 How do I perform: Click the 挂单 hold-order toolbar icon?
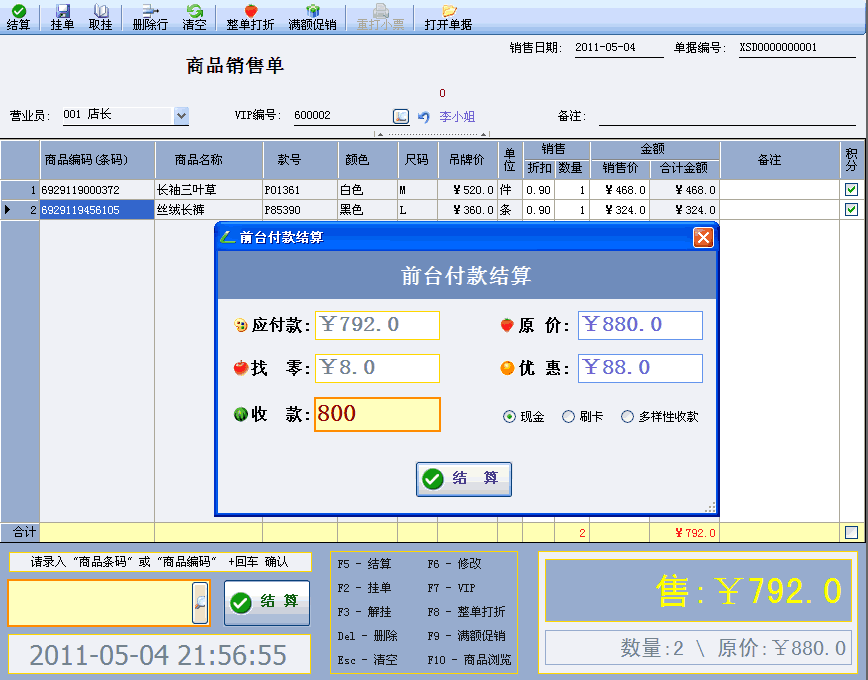coord(62,17)
